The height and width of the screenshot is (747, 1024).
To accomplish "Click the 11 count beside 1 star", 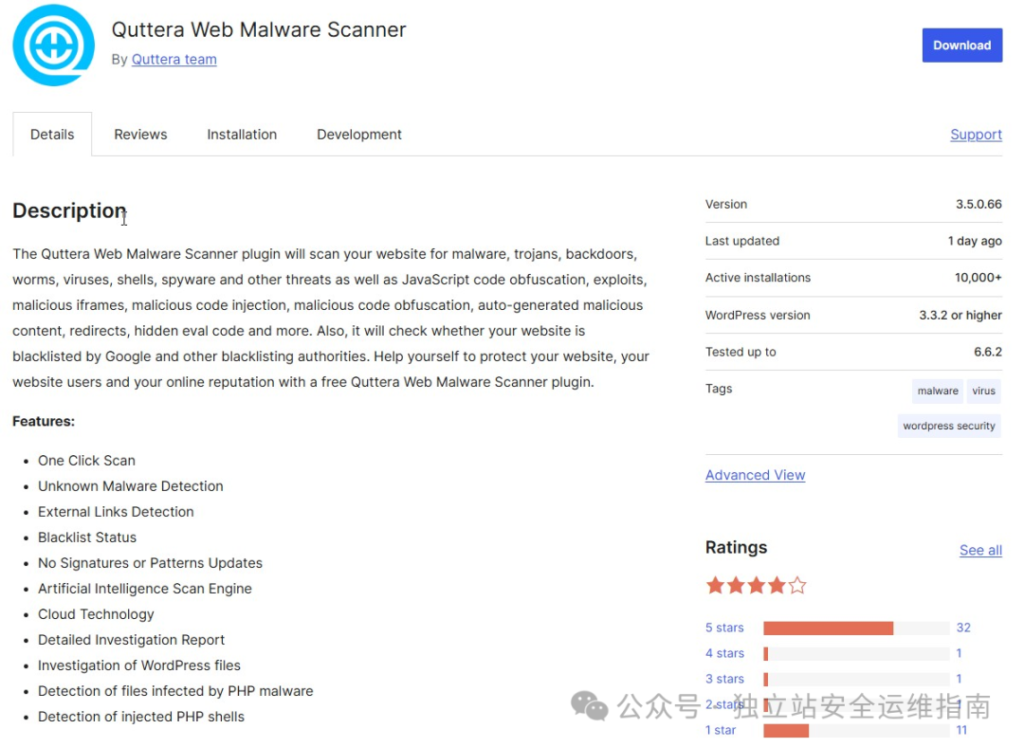I will (961, 730).
